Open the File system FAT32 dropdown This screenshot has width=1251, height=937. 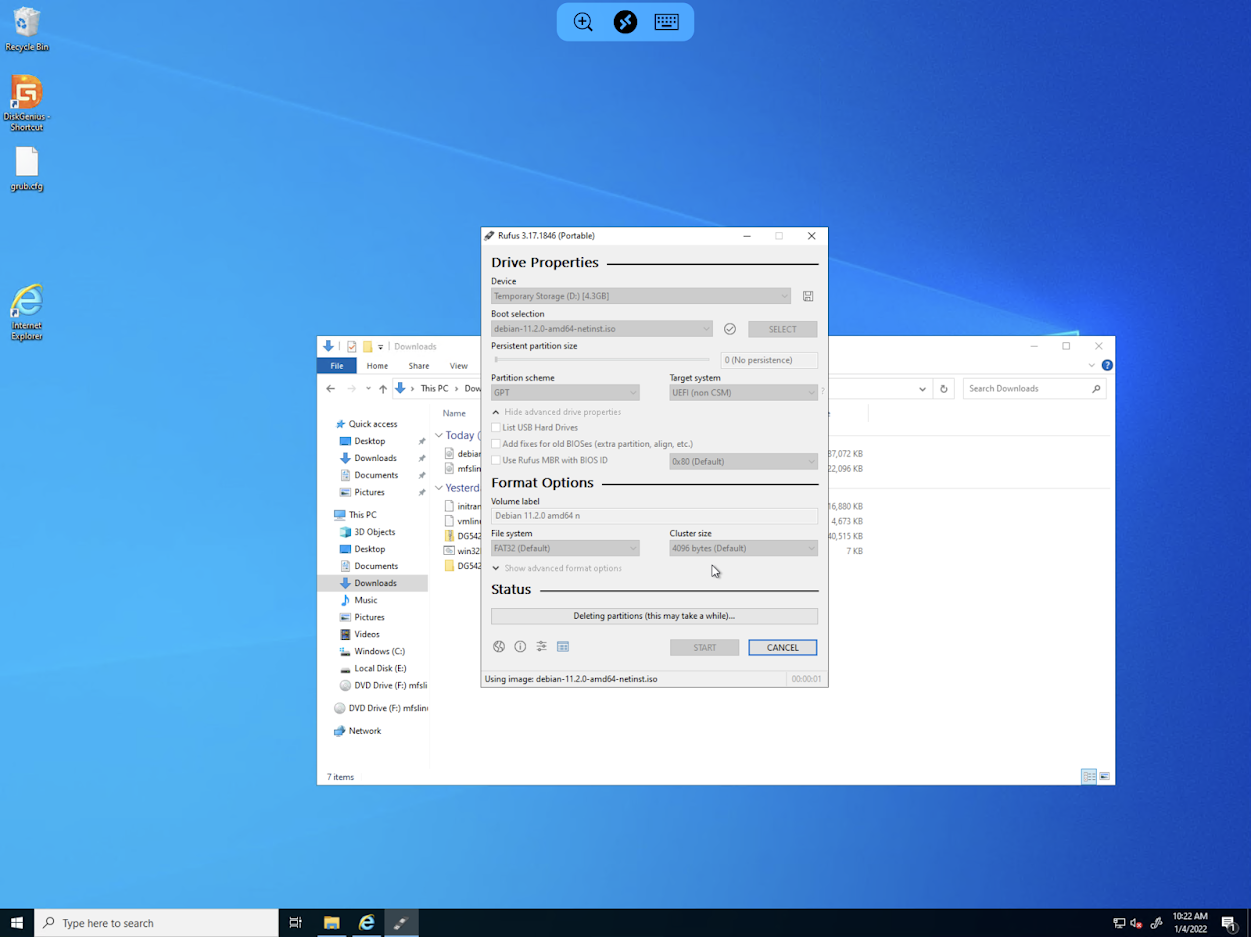click(x=565, y=548)
